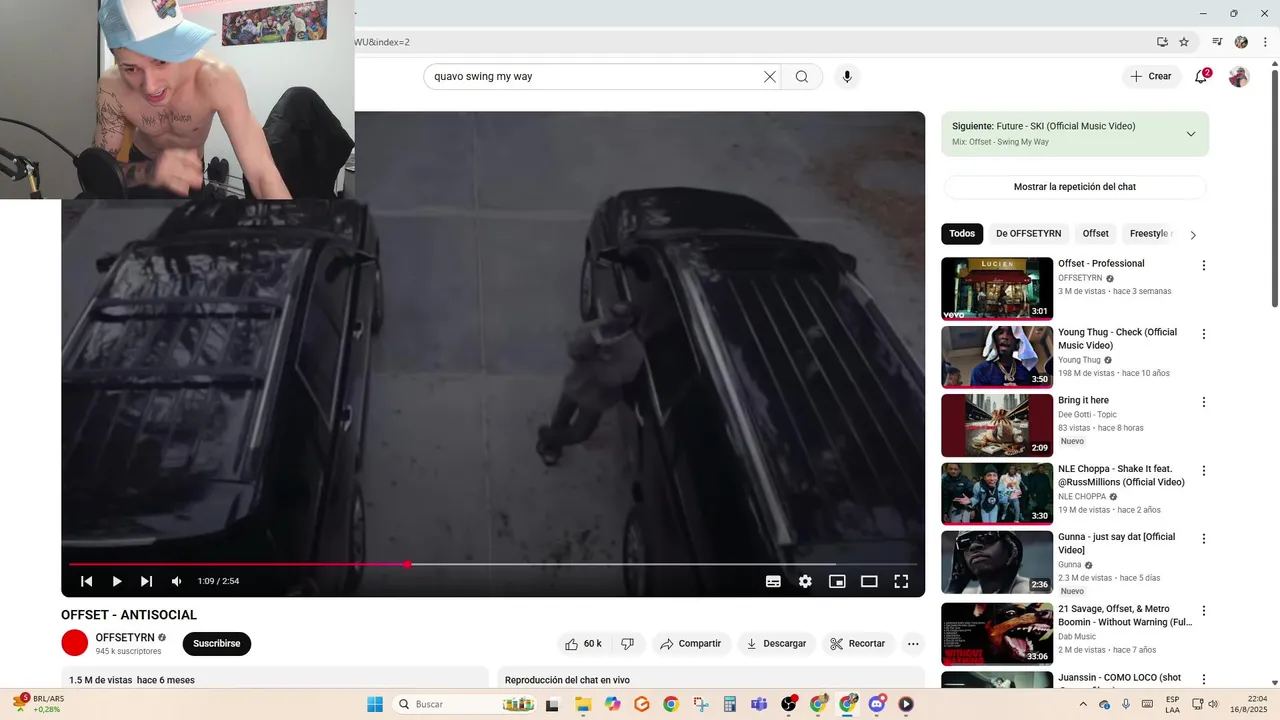Open the OFFSETYRN channel name link
The height and width of the screenshot is (720, 1280).
(x=125, y=637)
